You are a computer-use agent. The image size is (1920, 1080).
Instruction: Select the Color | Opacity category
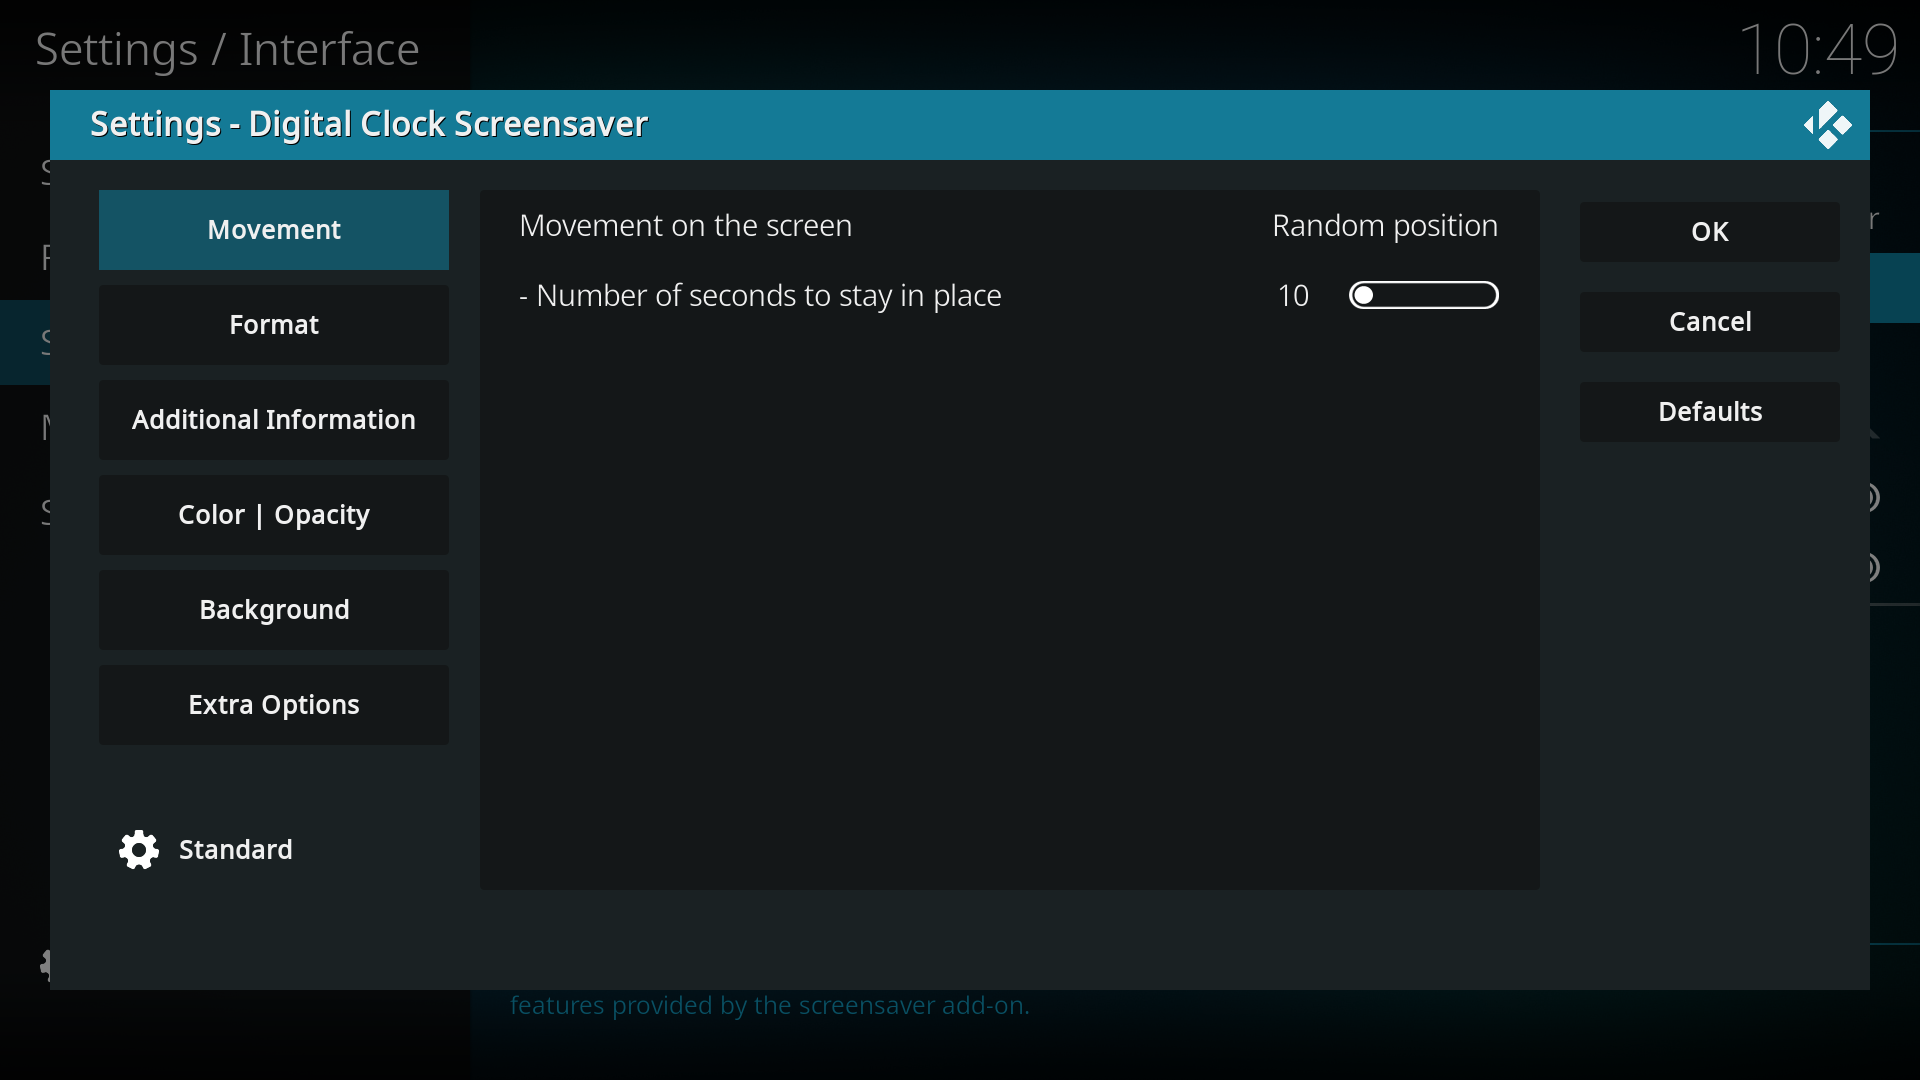point(274,515)
